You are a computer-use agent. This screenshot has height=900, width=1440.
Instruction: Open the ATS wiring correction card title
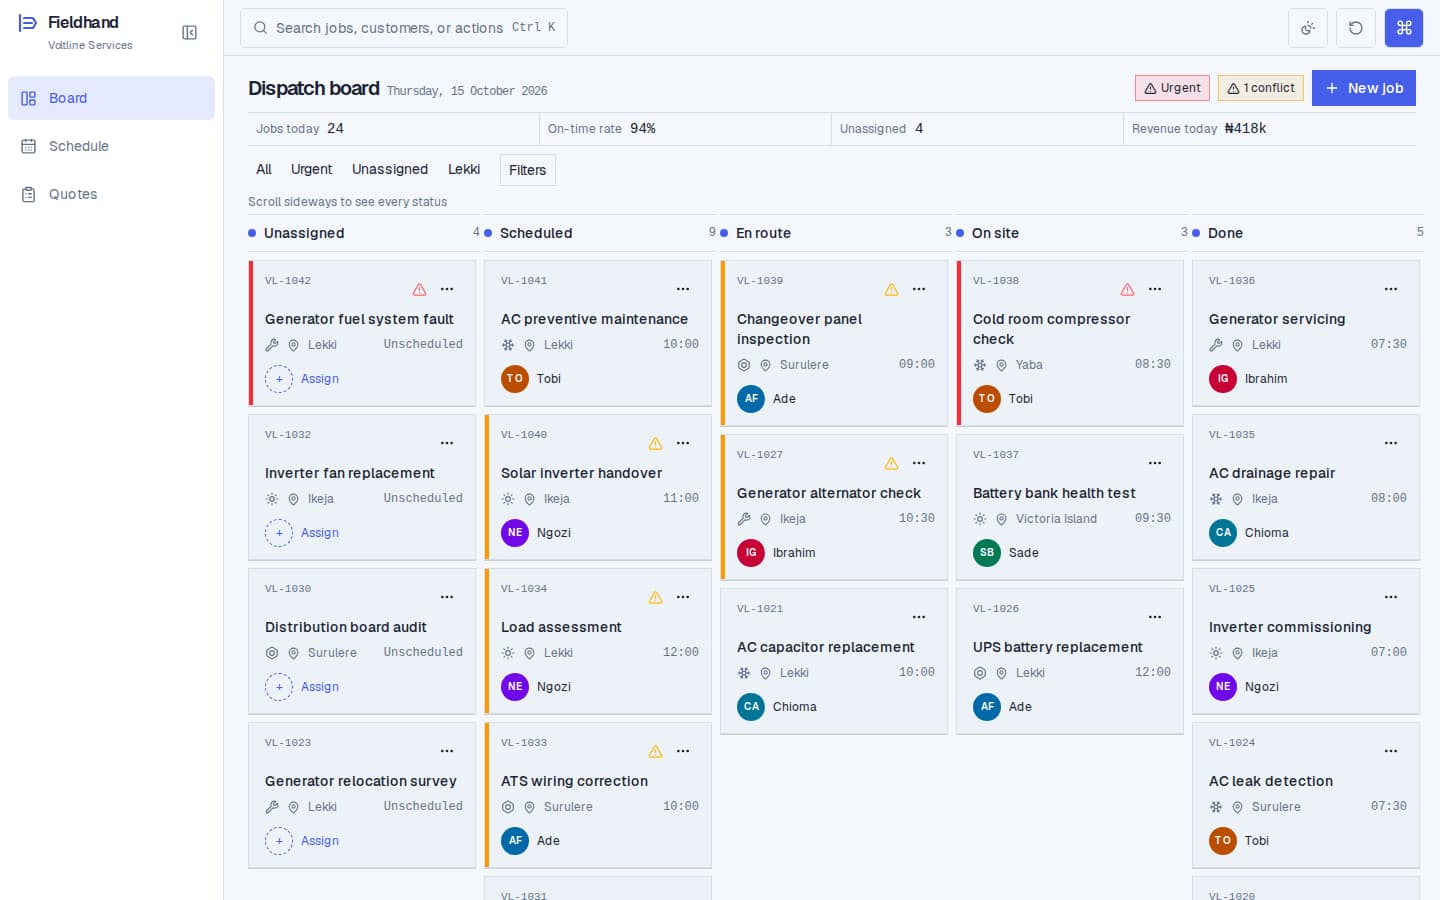[574, 781]
